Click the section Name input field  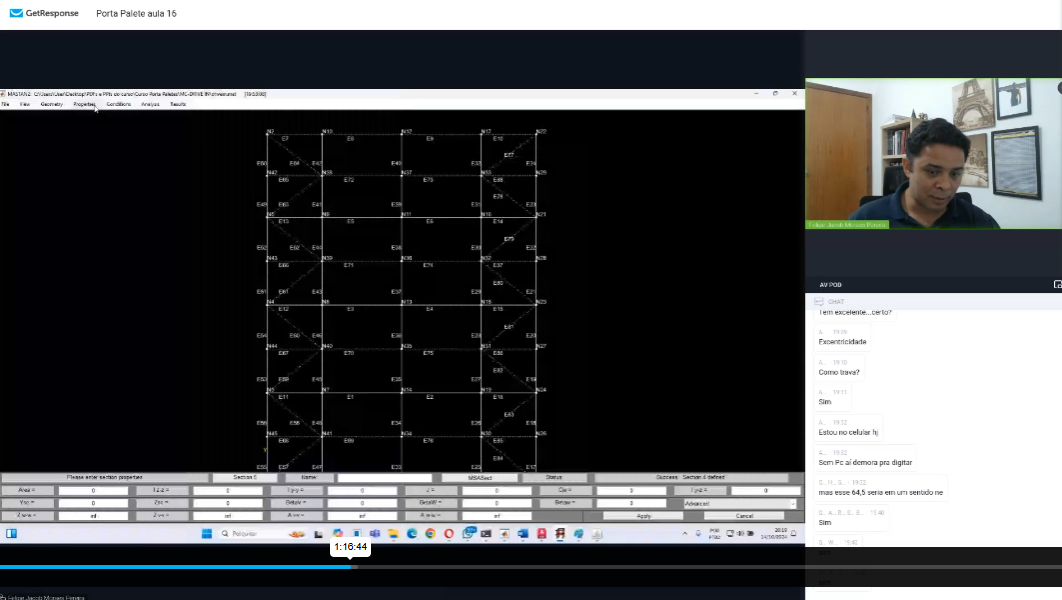click(384, 478)
